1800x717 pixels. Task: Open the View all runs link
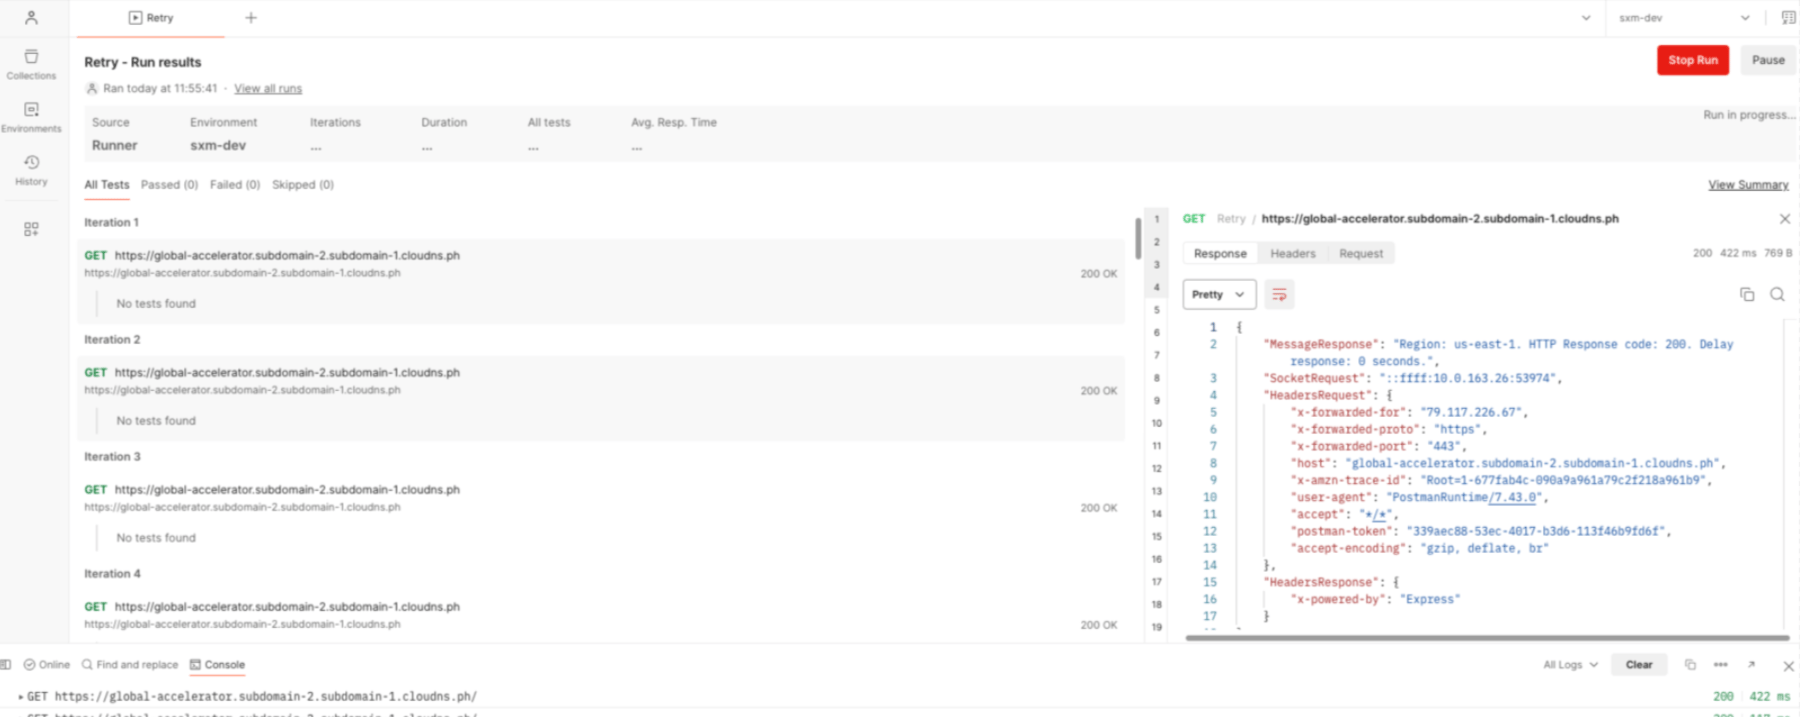coord(268,89)
